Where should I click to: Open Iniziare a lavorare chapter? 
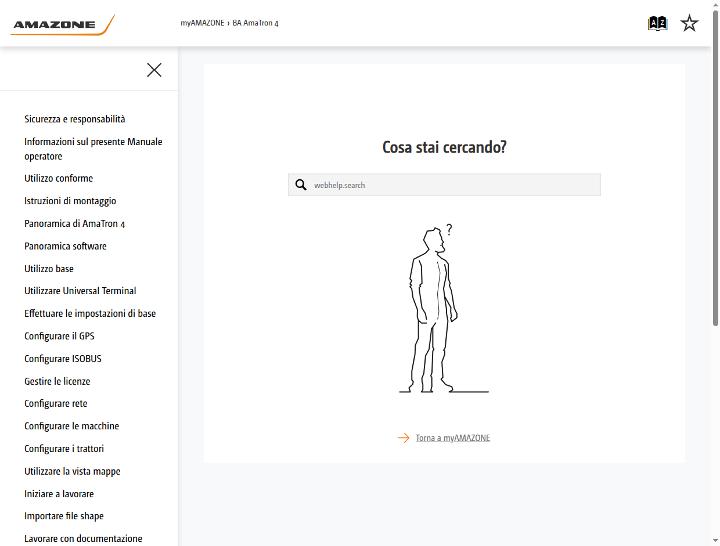(x=59, y=494)
